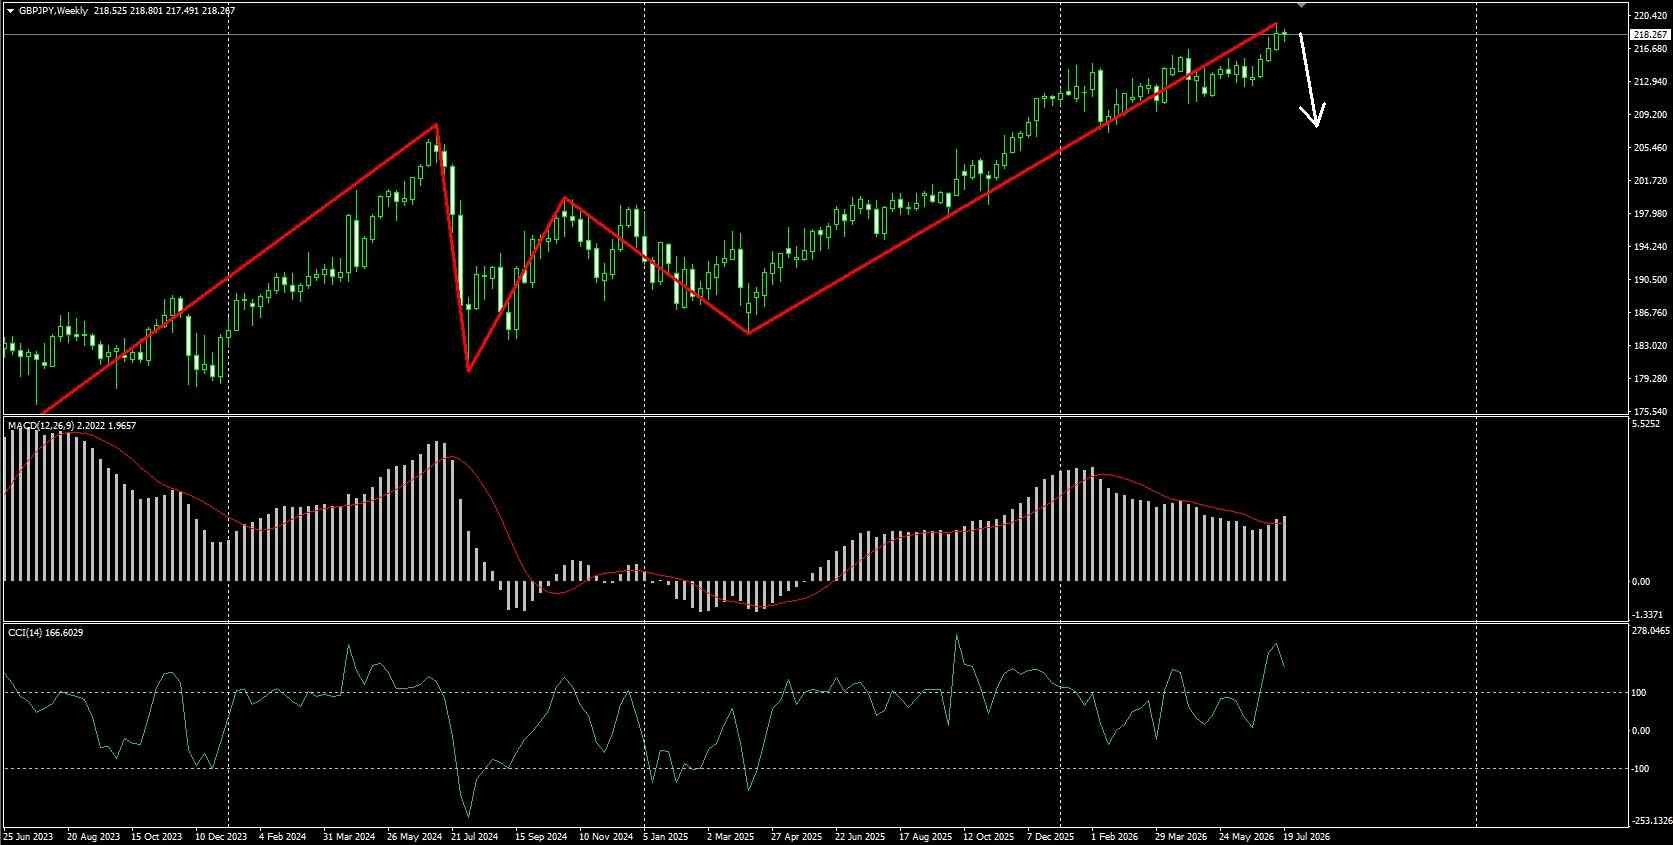This screenshot has height=845, width=1673.
Task: Click the 205.460 price scale value
Action: click(x=1649, y=148)
